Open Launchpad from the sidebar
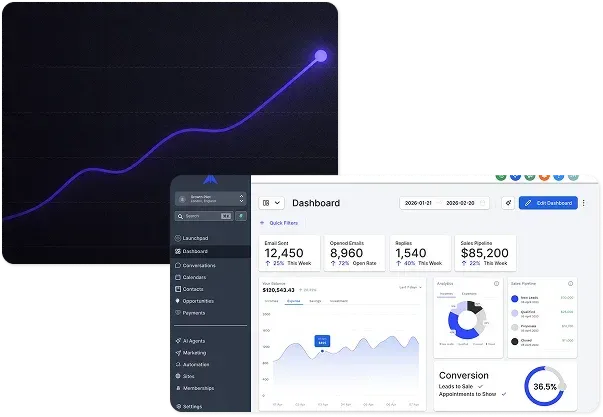Image resolution: width=603 pixels, height=417 pixels. click(192, 238)
